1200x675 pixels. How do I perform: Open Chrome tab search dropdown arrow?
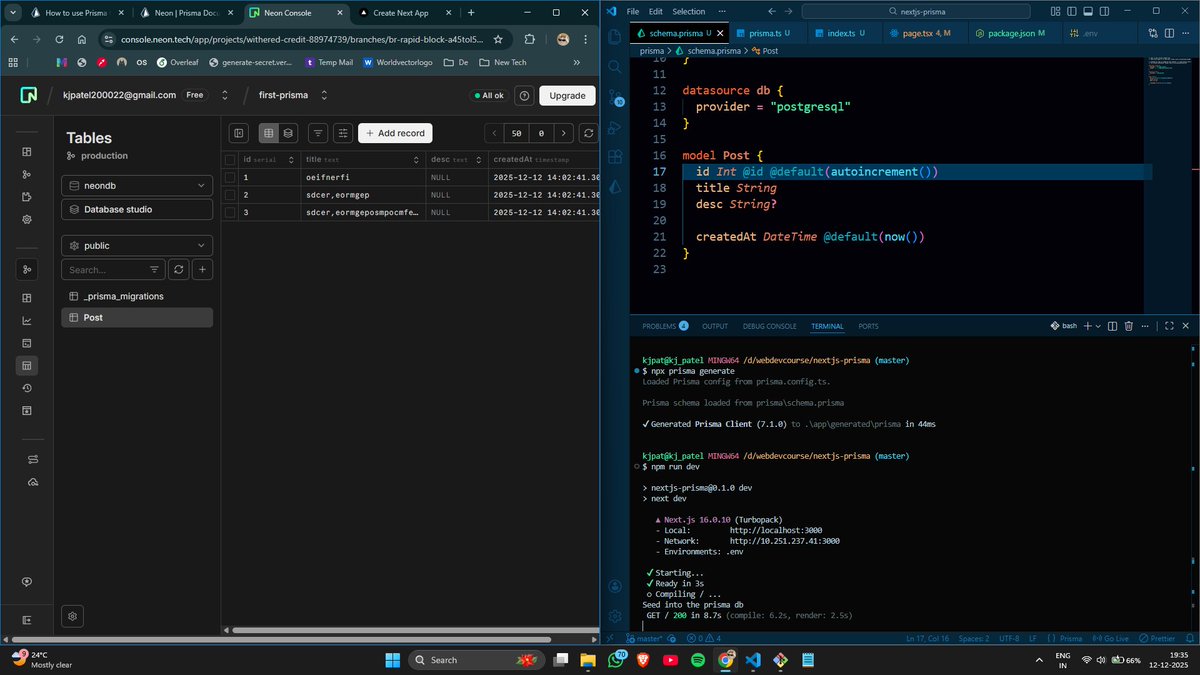(x=12, y=13)
